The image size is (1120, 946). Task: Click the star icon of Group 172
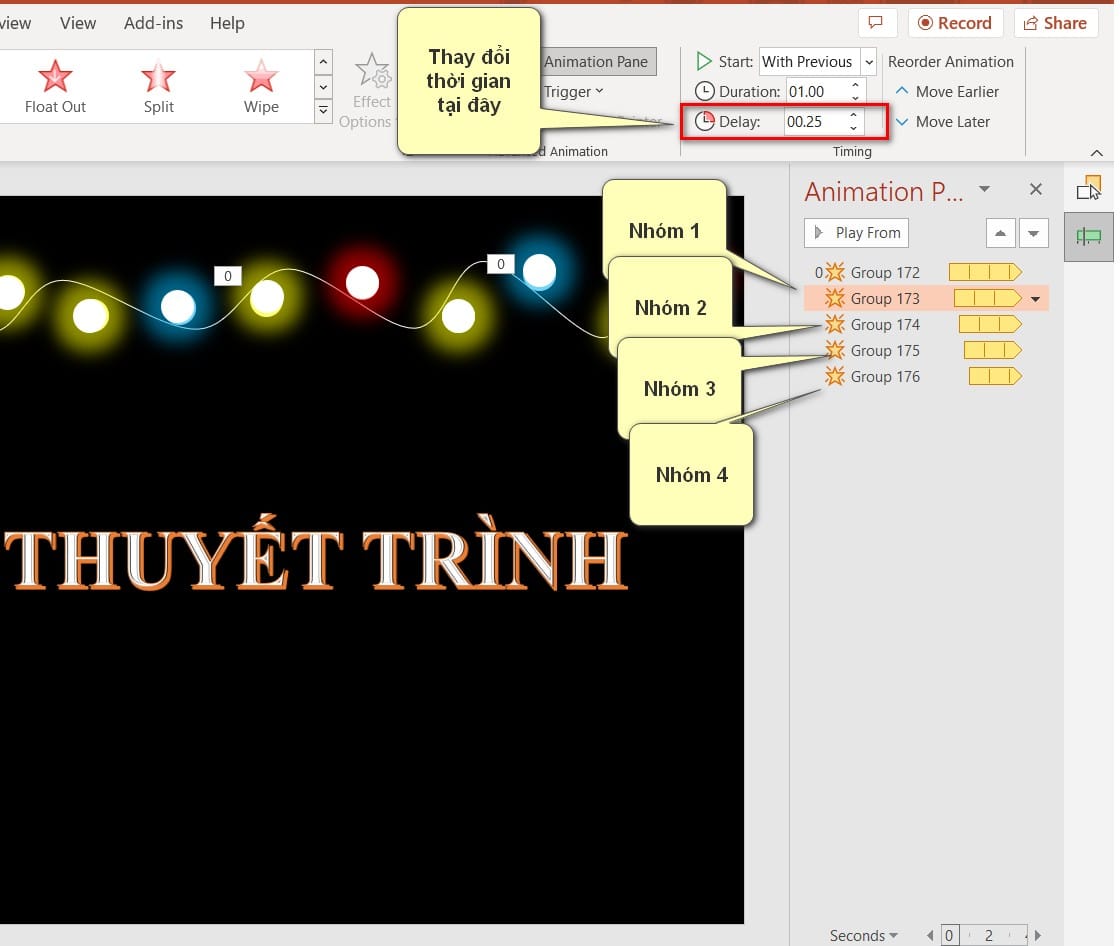click(x=835, y=272)
